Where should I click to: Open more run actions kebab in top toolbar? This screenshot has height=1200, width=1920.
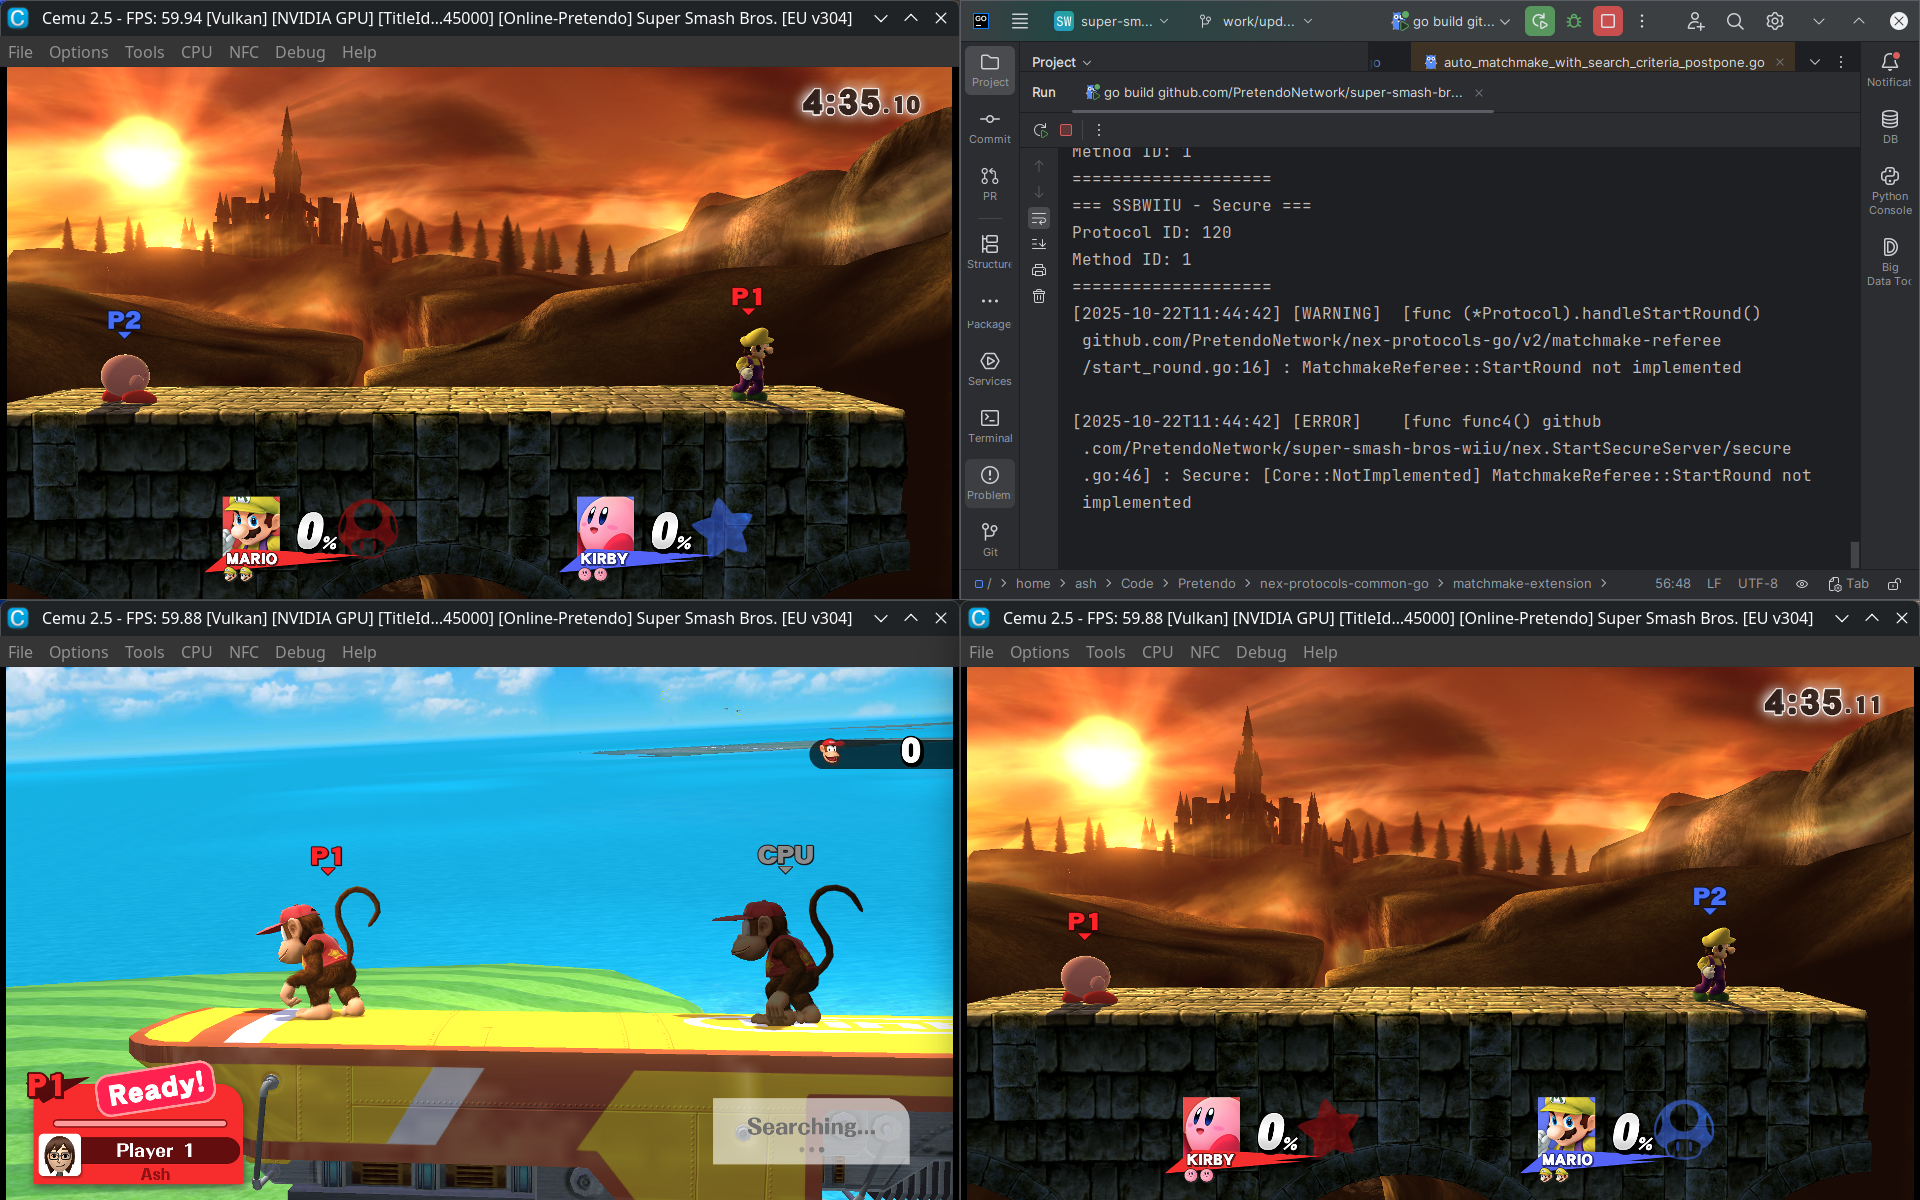pyautogui.click(x=1642, y=21)
